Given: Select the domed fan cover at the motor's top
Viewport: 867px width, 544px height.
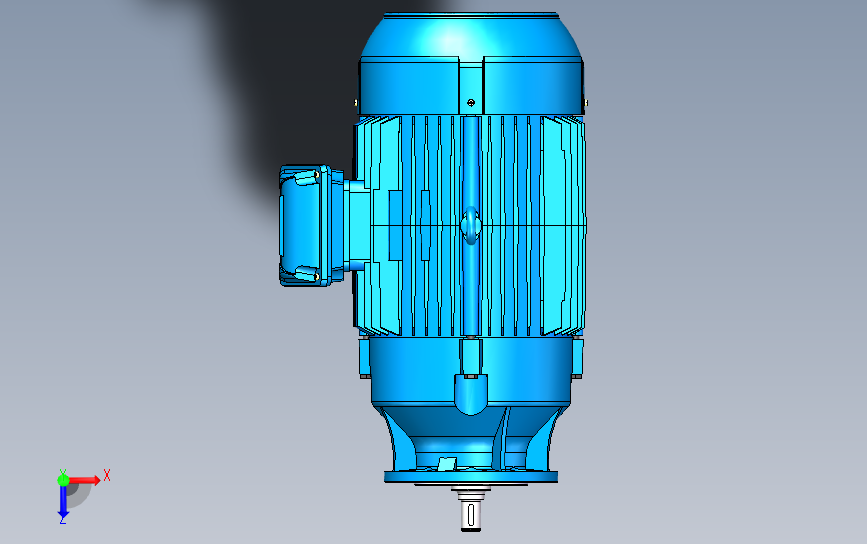Looking at the screenshot, I should pyautogui.click(x=471, y=64).
